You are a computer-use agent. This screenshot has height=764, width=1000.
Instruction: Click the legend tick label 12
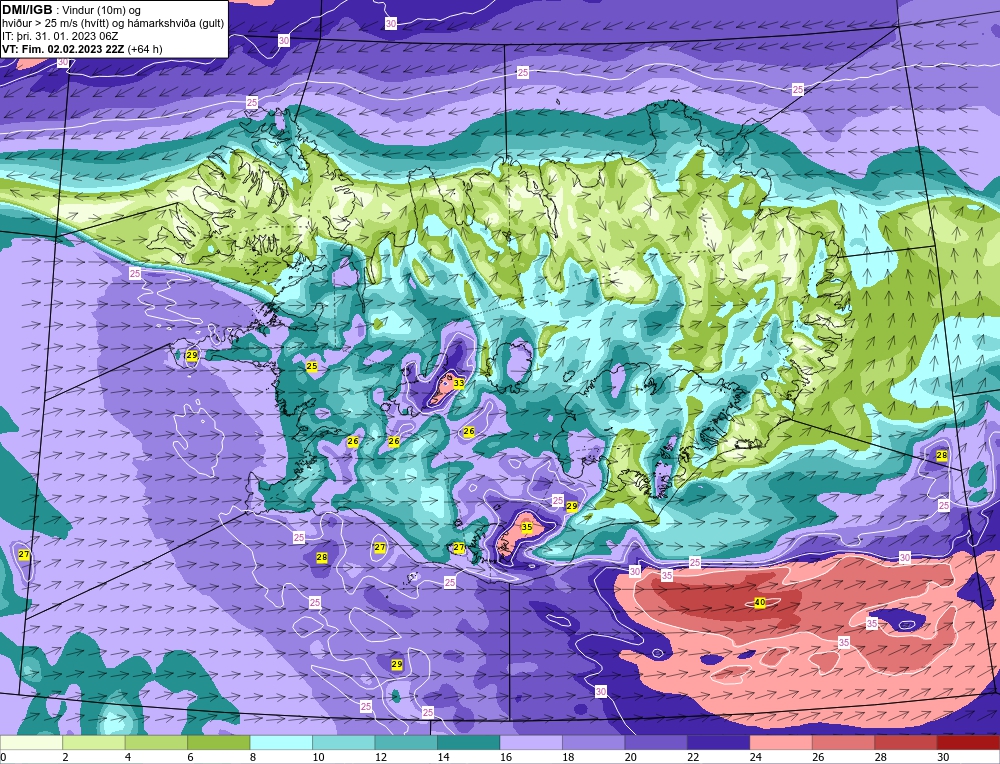381,757
